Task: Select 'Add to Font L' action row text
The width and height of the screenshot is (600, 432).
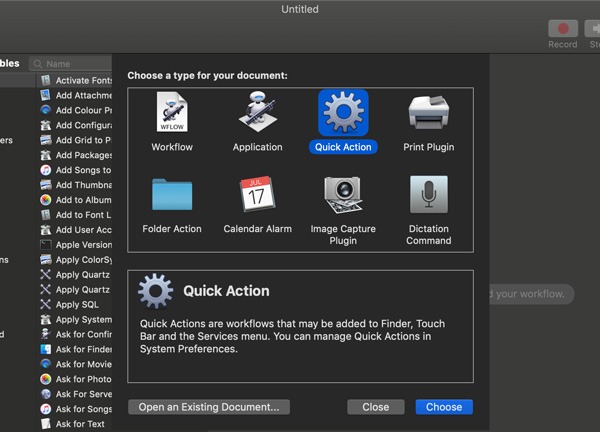Action: point(83,215)
